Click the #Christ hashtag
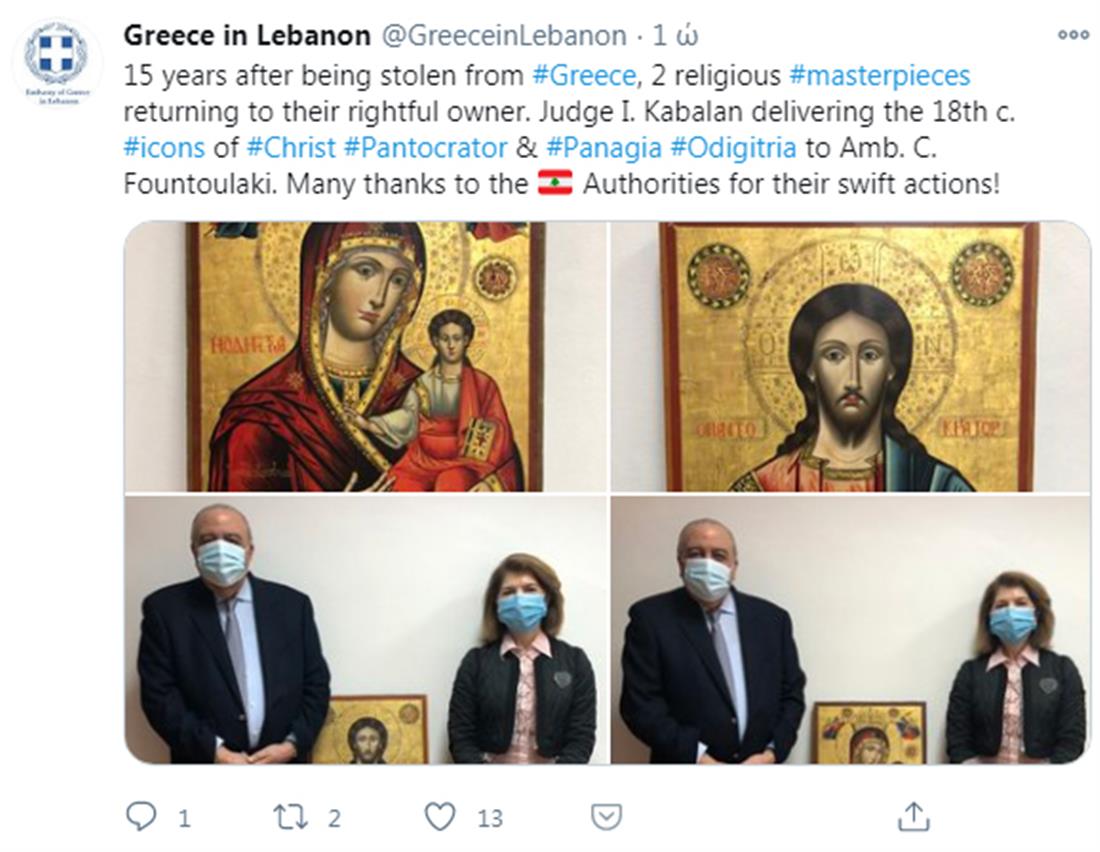The height and width of the screenshot is (852, 1100). (291, 147)
